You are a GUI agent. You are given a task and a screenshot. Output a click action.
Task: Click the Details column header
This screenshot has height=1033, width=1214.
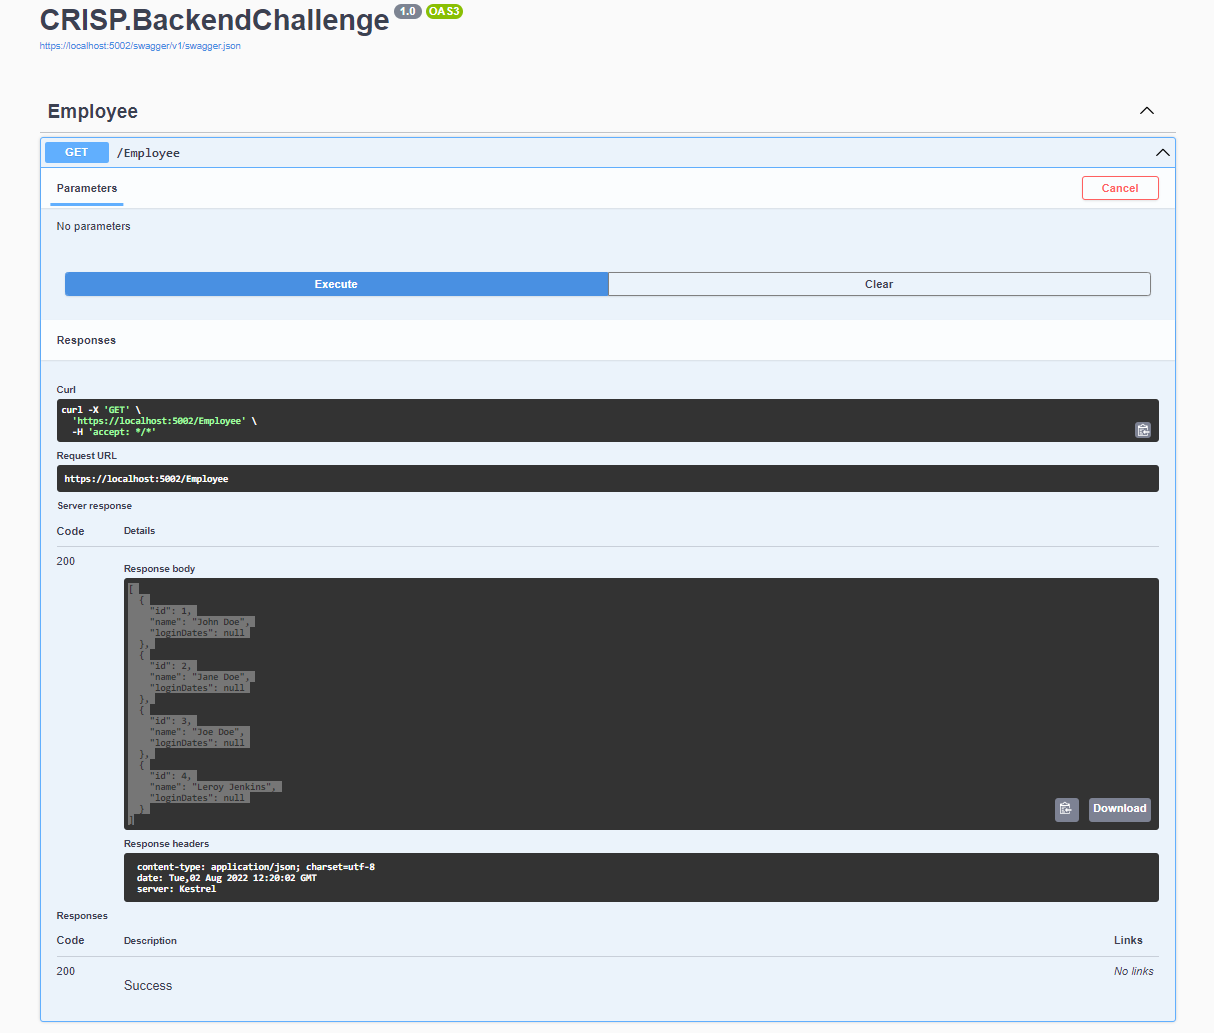140,531
